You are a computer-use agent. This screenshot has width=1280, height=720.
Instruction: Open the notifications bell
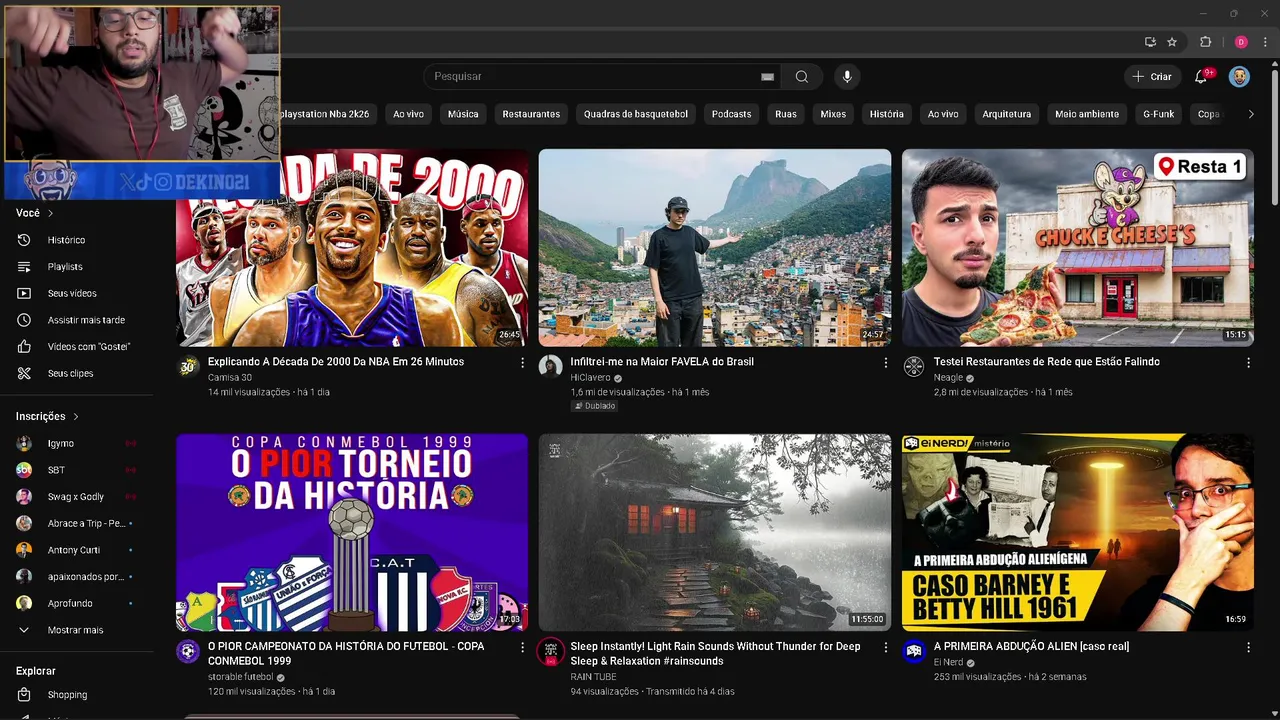1201,77
